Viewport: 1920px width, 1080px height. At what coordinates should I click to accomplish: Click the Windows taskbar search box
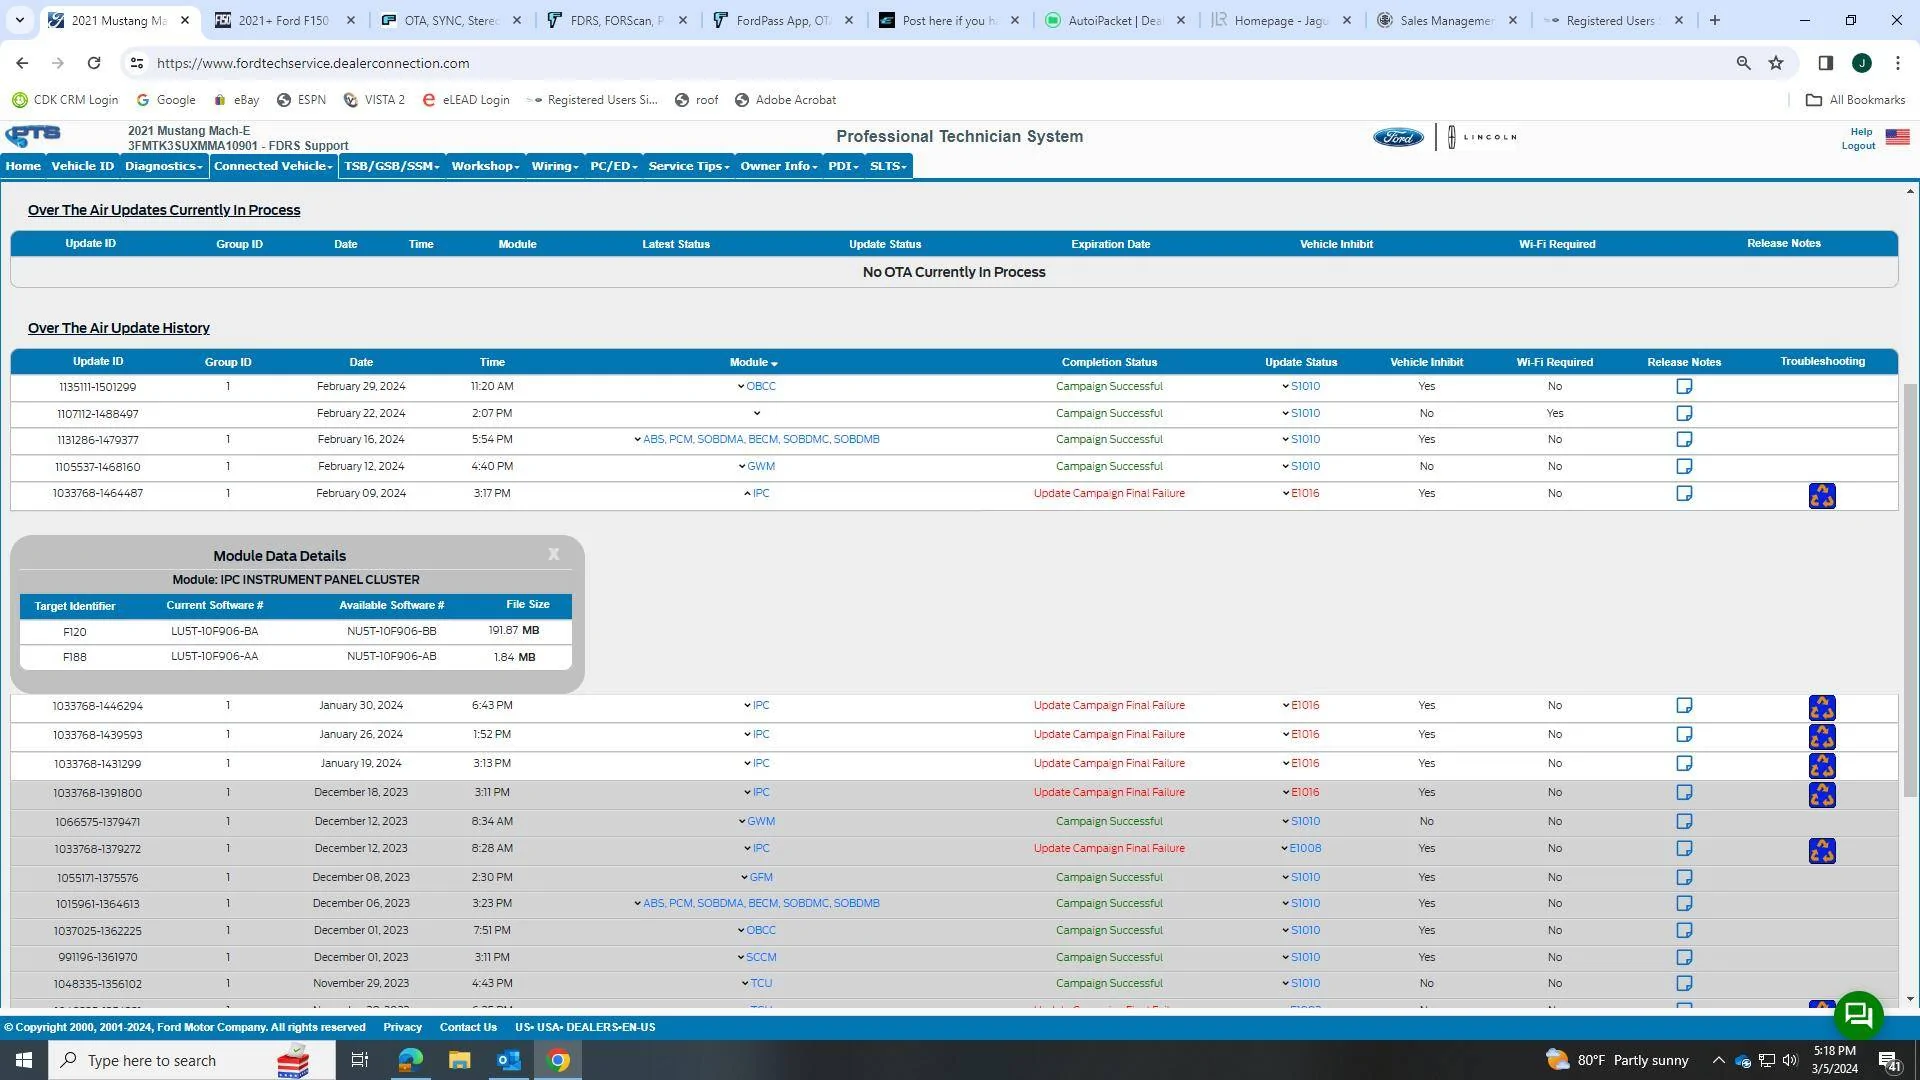(192, 1060)
